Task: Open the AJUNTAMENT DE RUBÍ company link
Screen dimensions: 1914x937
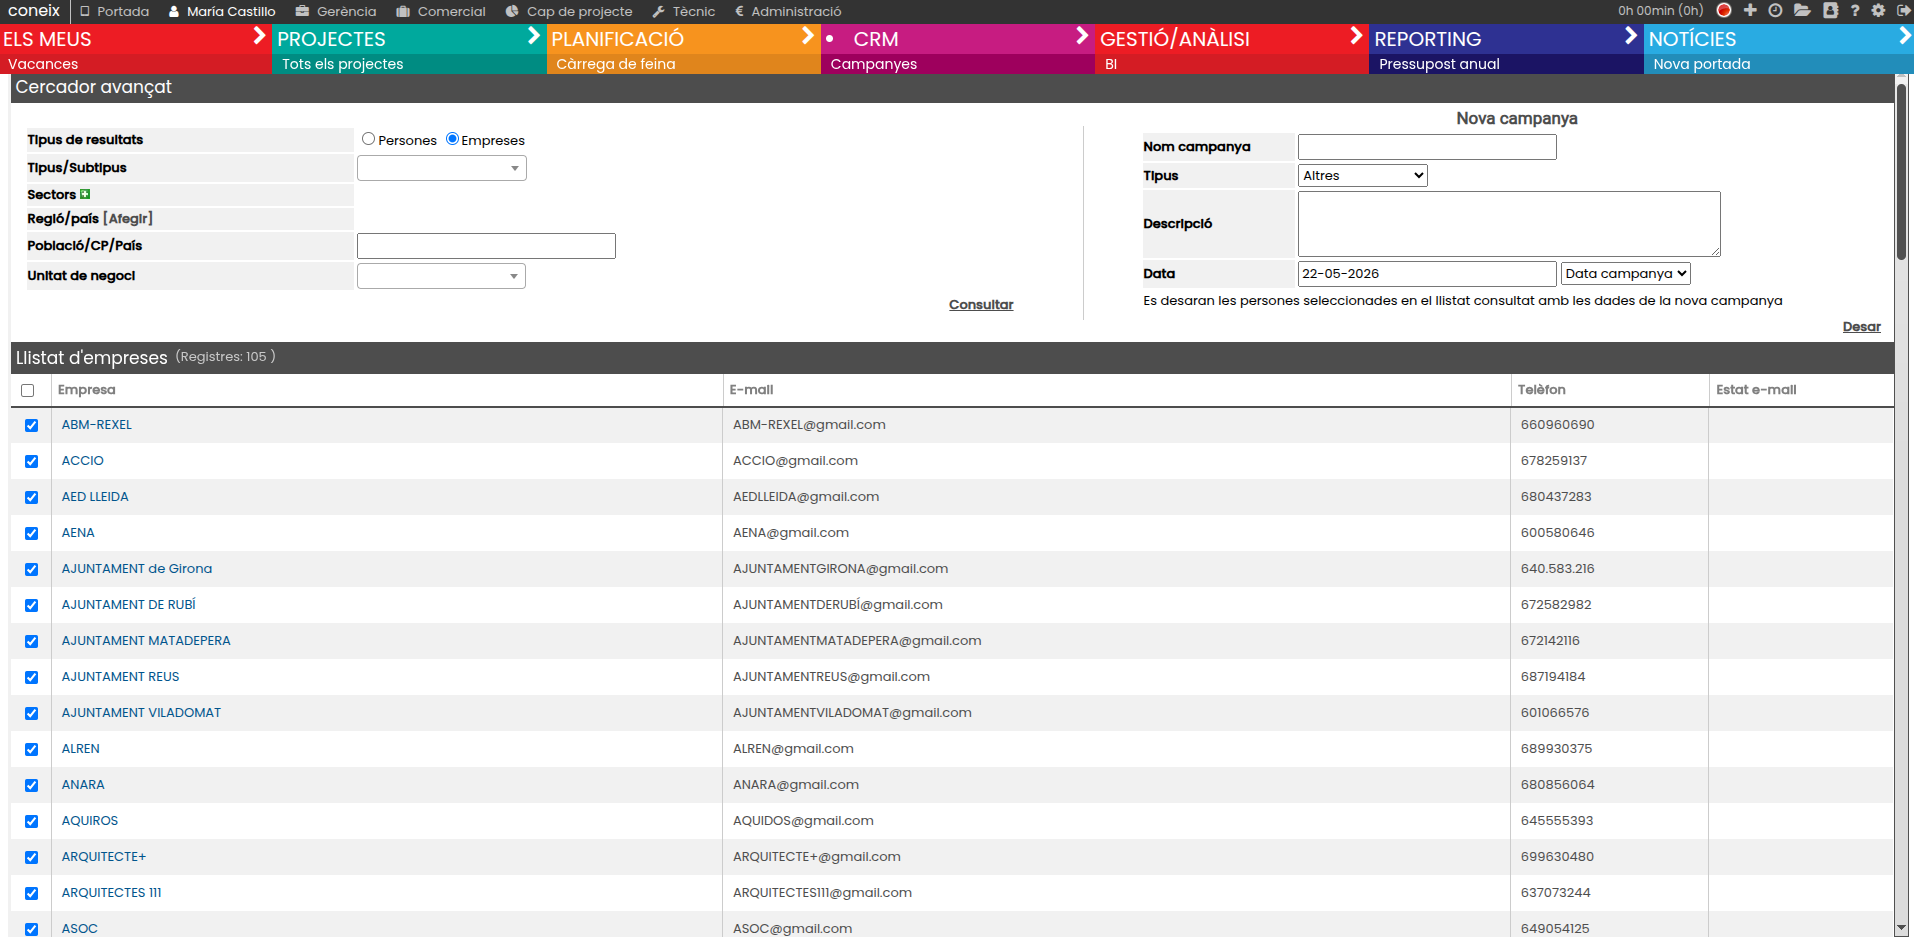Action: (x=129, y=605)
